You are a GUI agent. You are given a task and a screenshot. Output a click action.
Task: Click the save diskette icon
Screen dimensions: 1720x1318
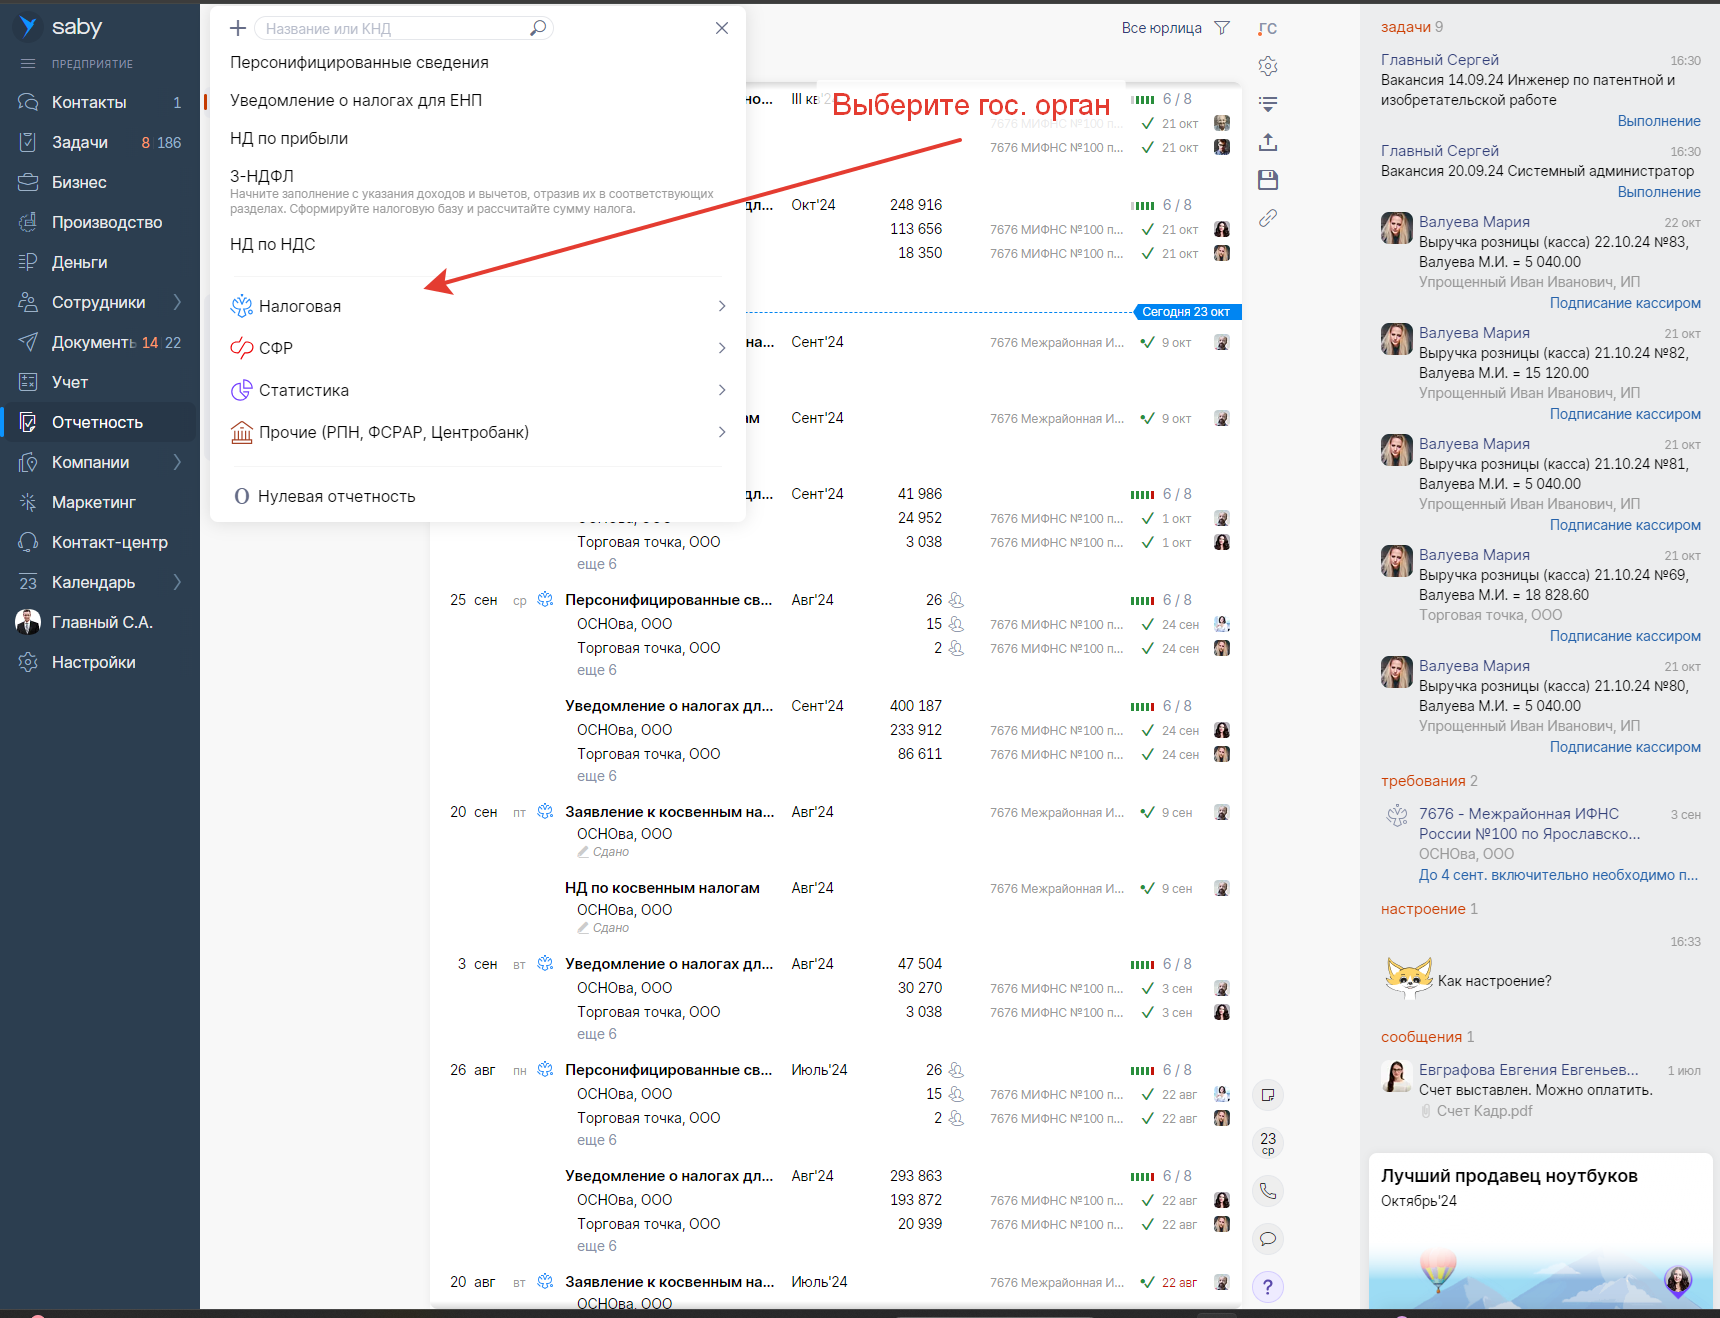1268,180
